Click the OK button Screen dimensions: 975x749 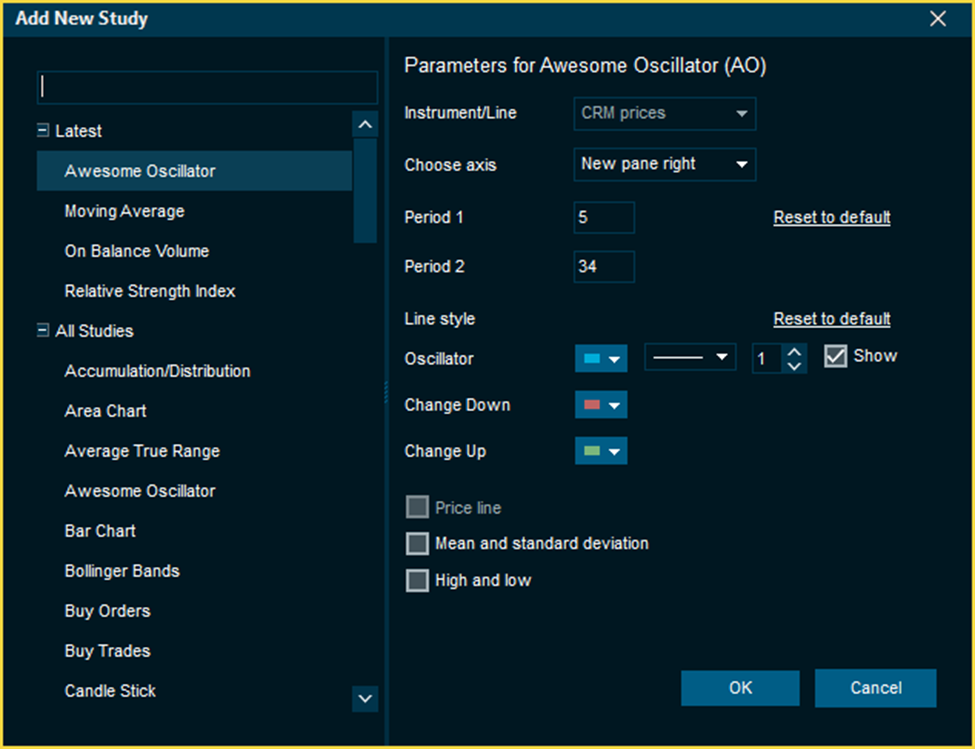point(740,688)
